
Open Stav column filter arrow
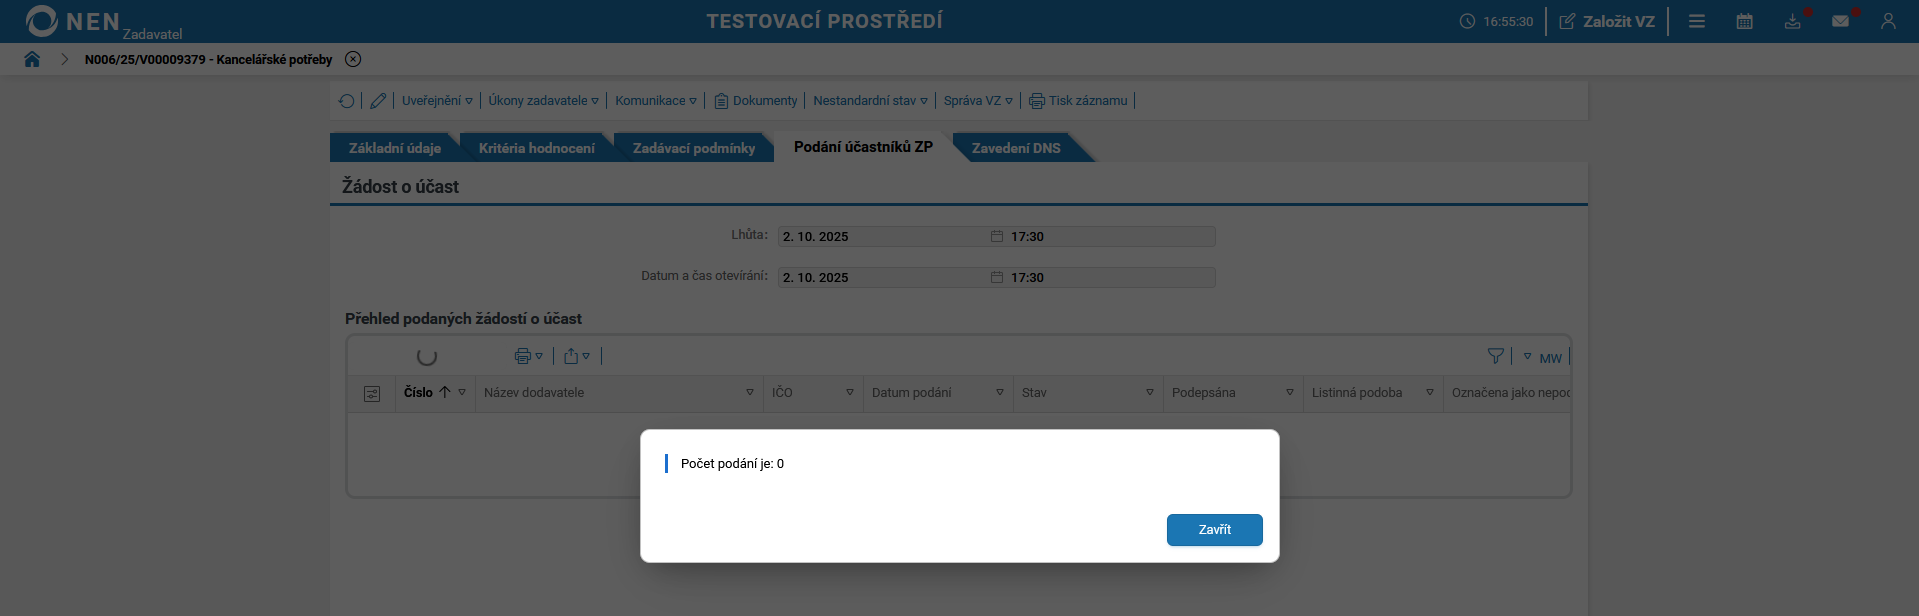click(x=1150, y=393)
